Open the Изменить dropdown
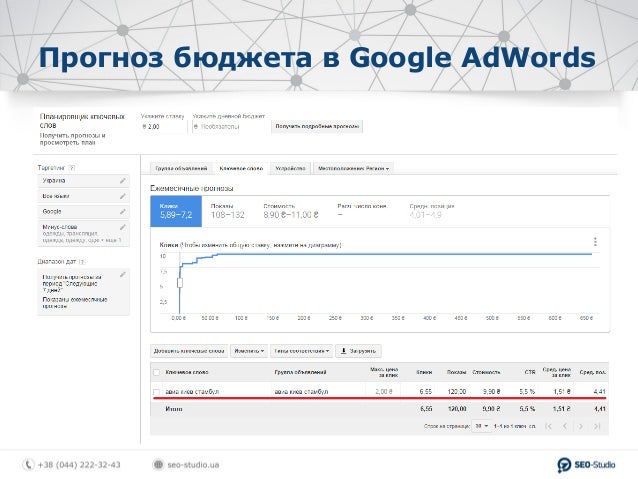The width and height of the screenshot is (638, 479). point(249,351)
